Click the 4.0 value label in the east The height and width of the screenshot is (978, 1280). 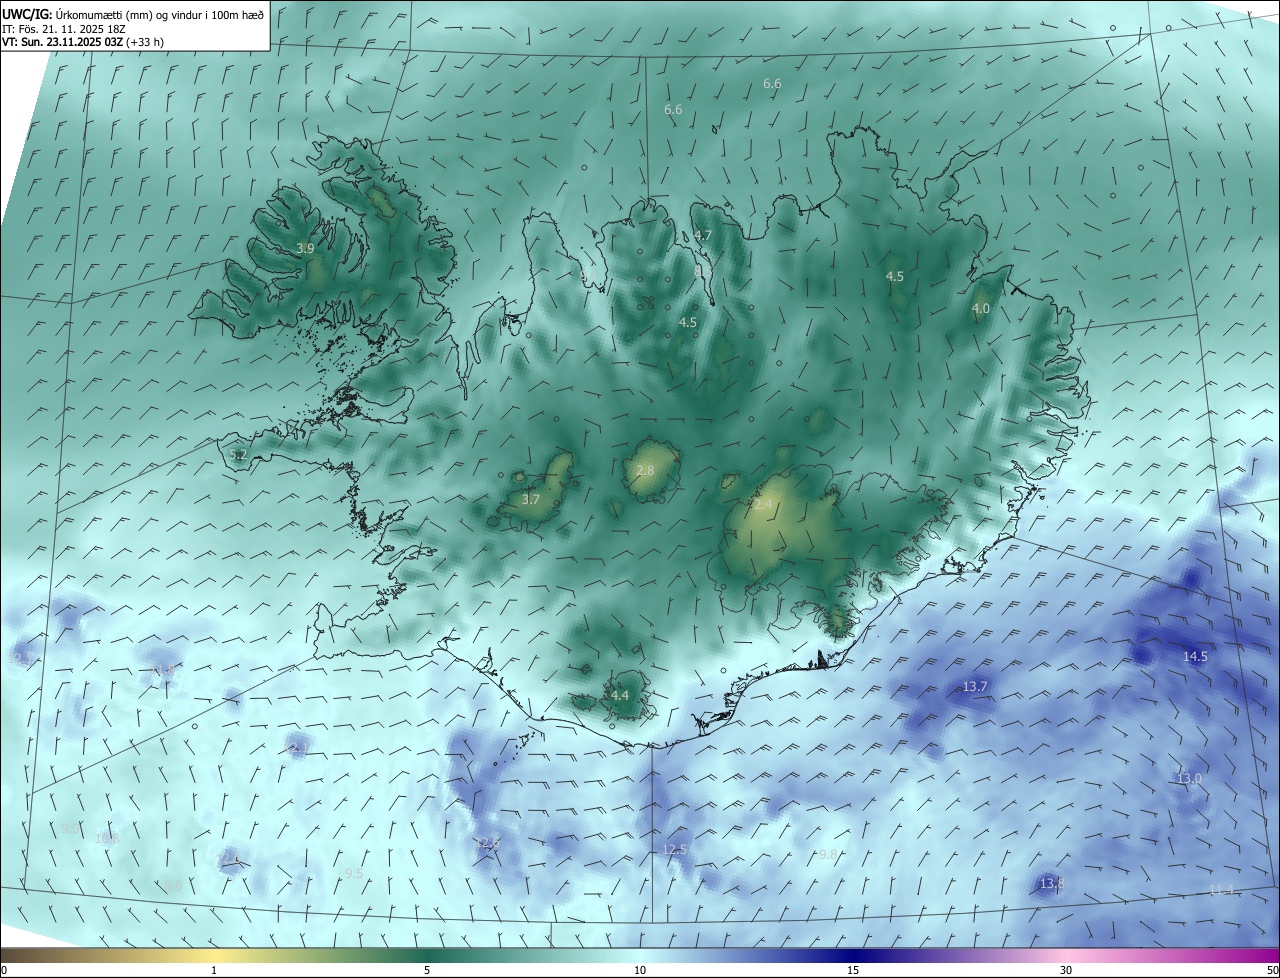[981, 309]
